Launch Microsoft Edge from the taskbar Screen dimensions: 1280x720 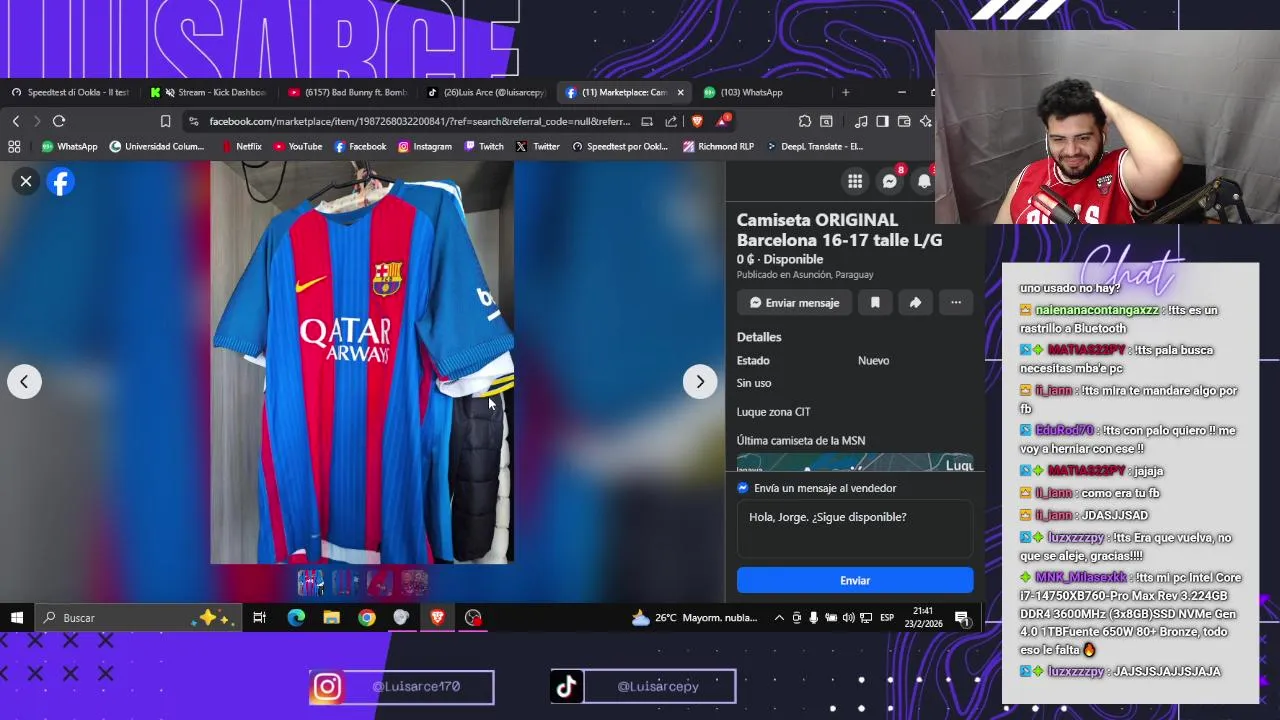coord(296,618)
